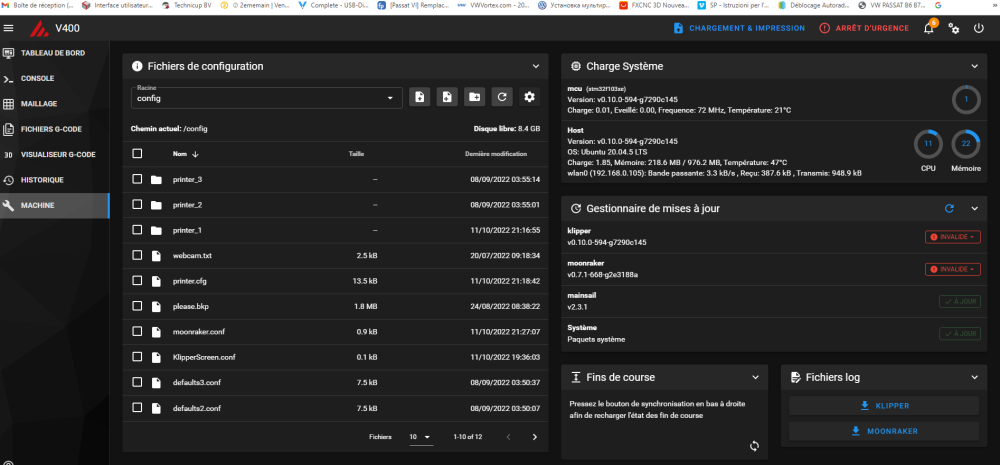Refresh the update manager

949,208
